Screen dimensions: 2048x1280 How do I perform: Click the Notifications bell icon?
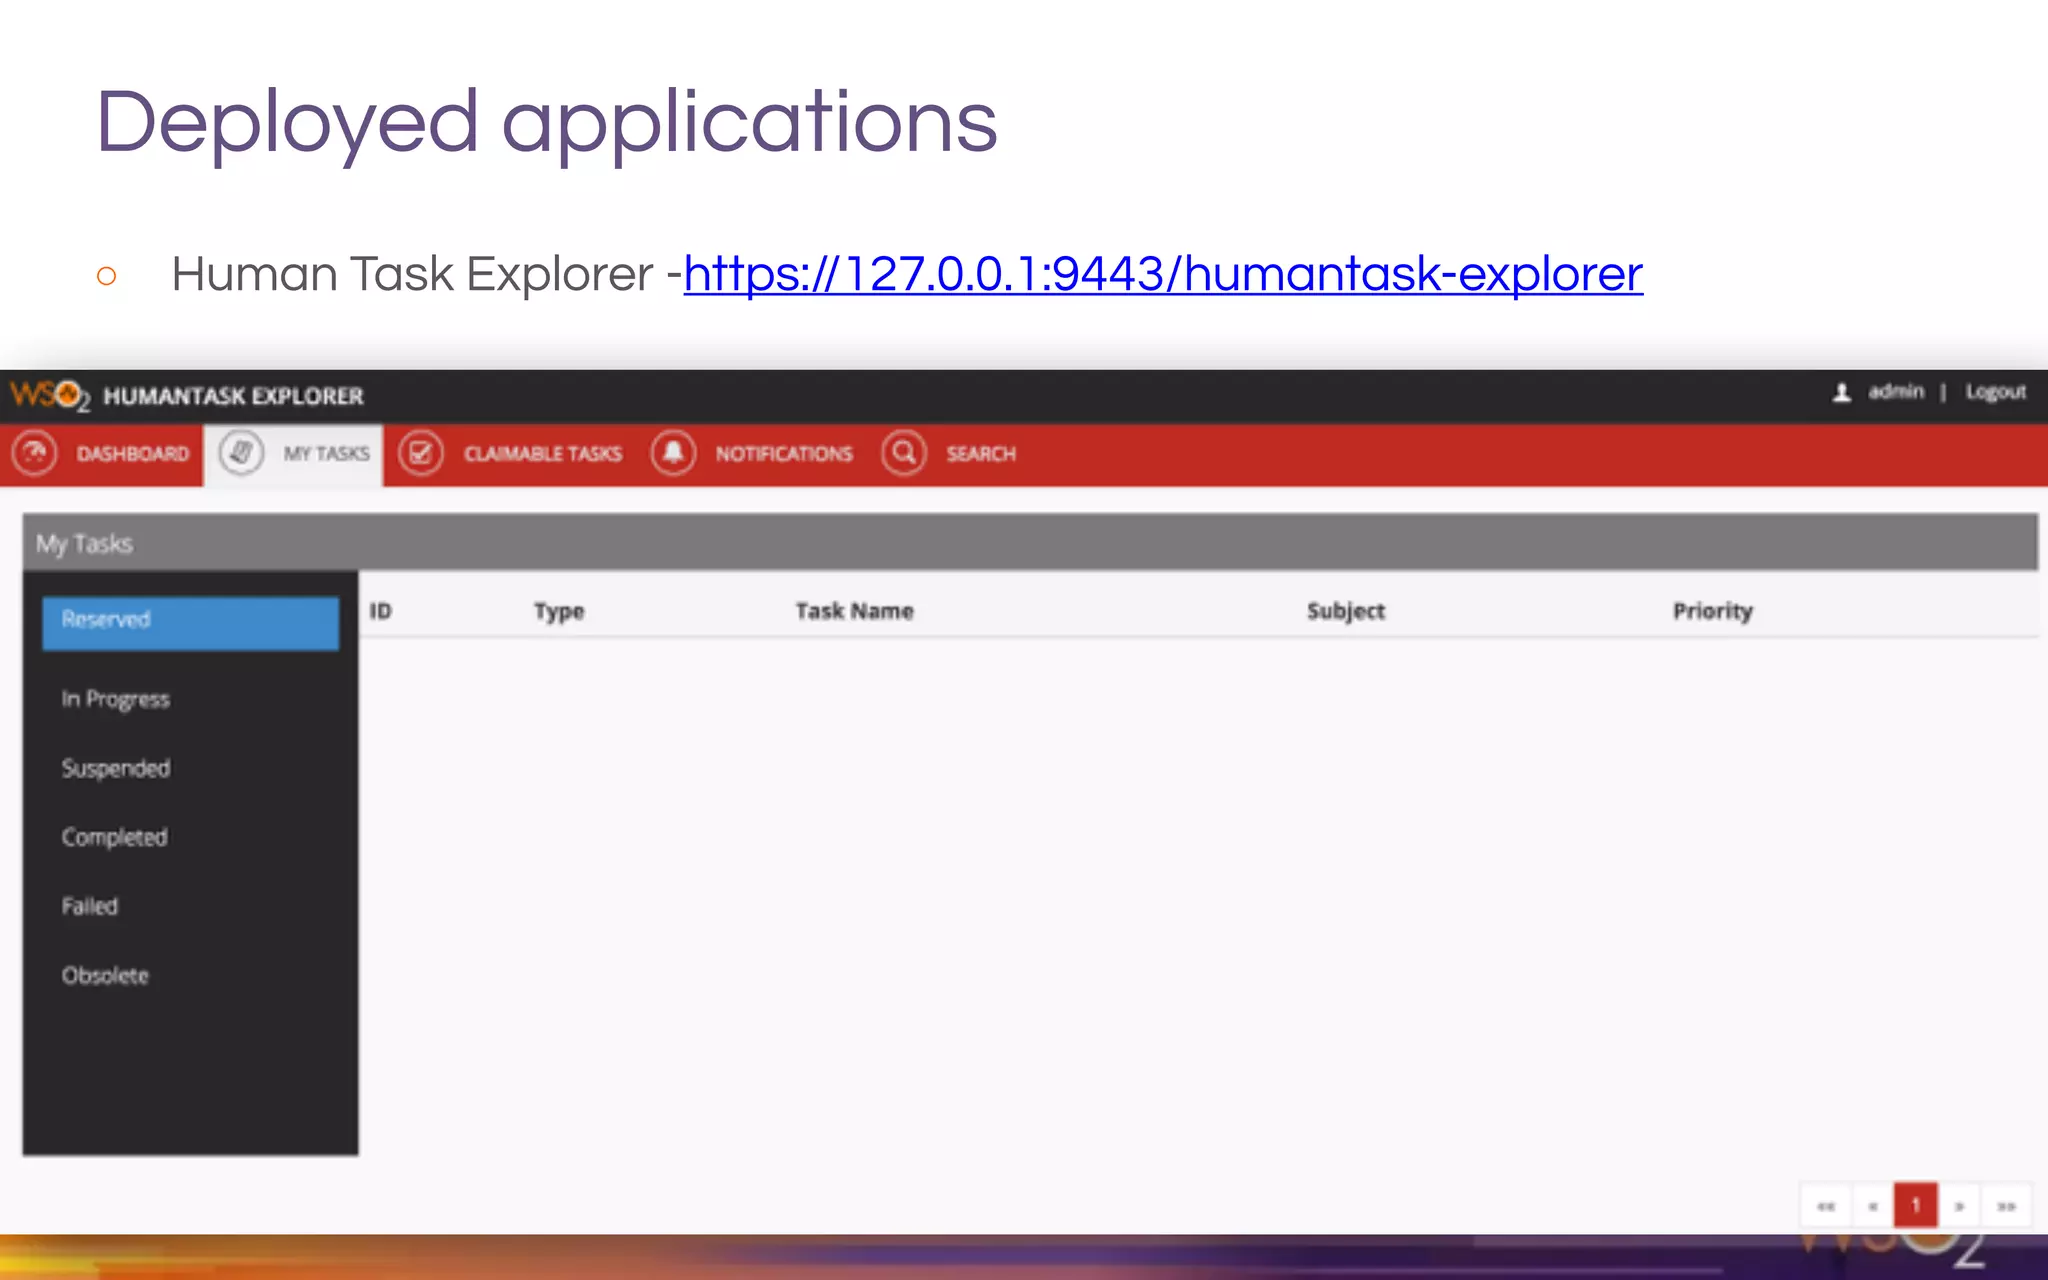[x=673, y=454]
